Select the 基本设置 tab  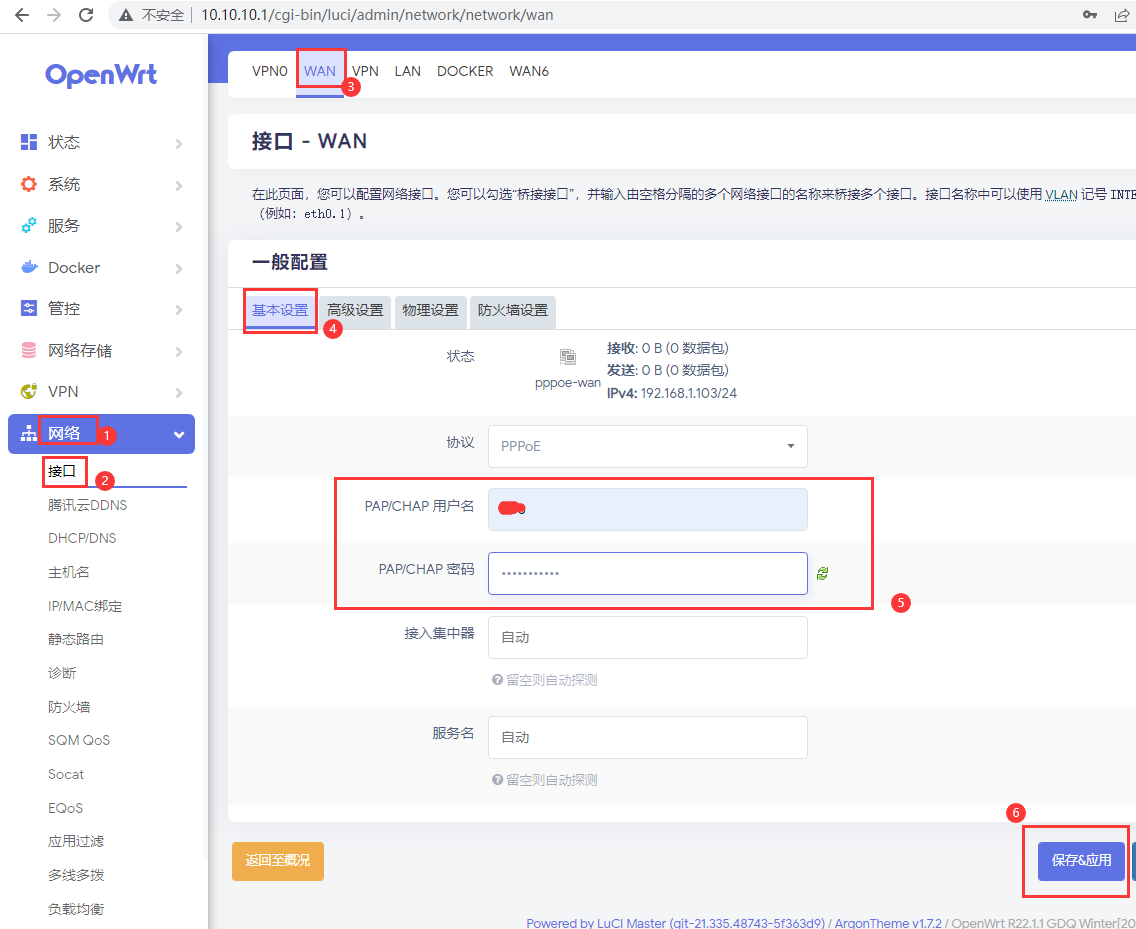[280, 311]
